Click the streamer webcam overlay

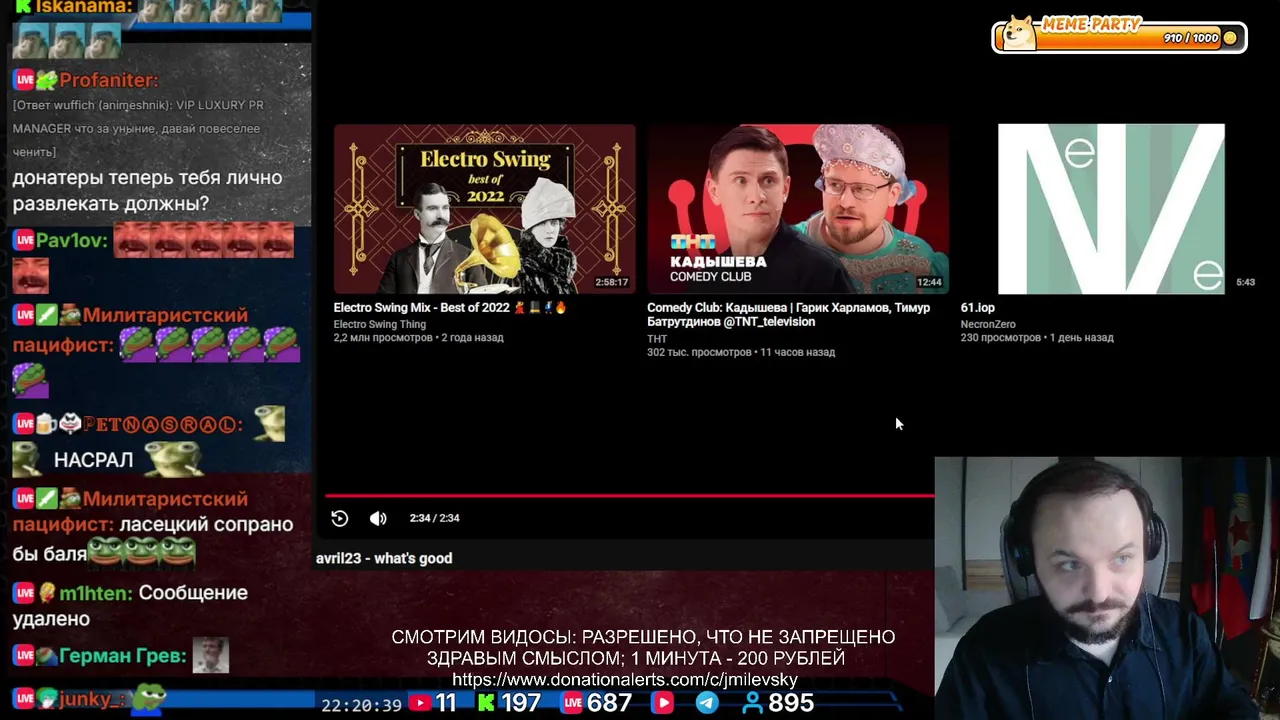pos(1107,588)
